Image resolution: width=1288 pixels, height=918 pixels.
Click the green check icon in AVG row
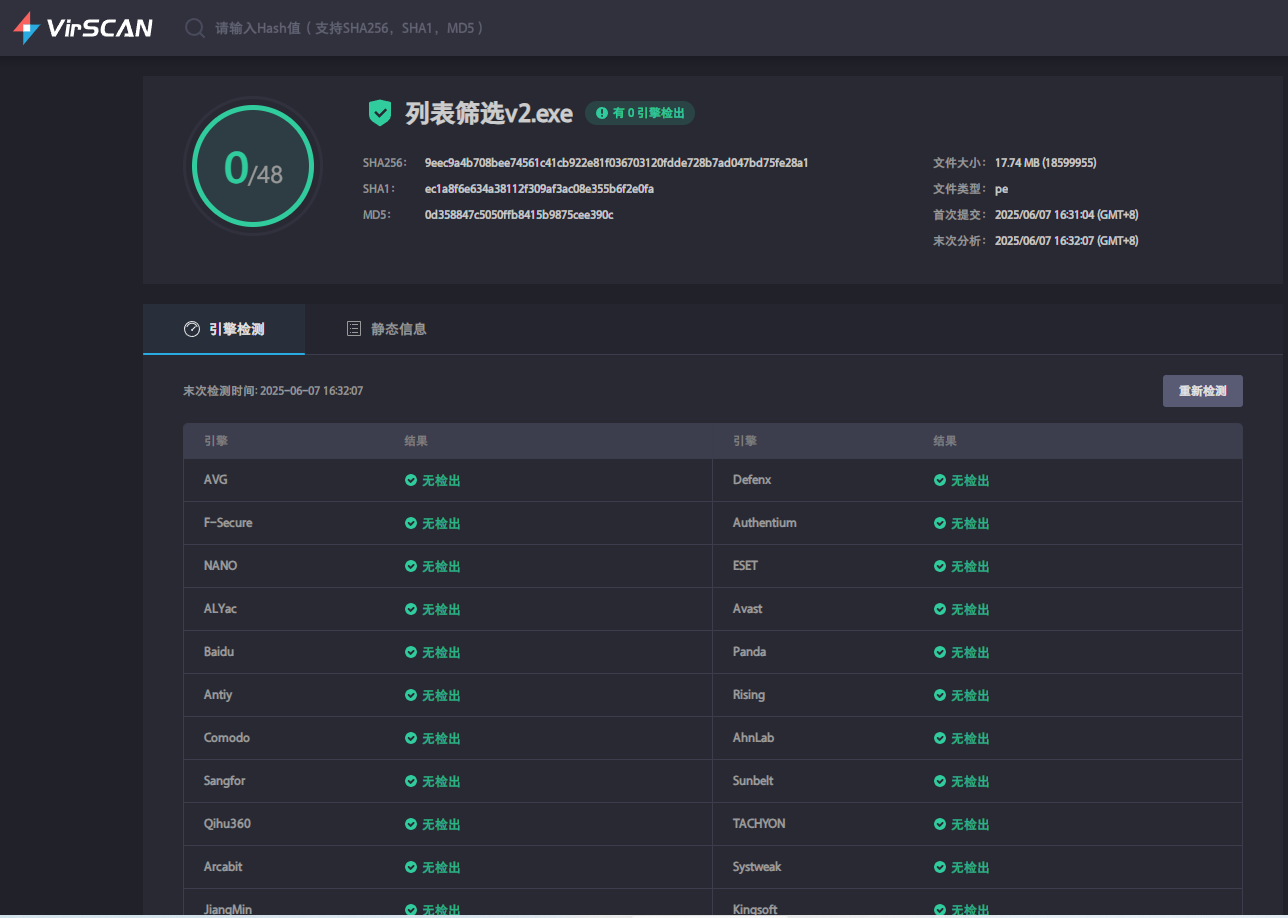[411, 480]
